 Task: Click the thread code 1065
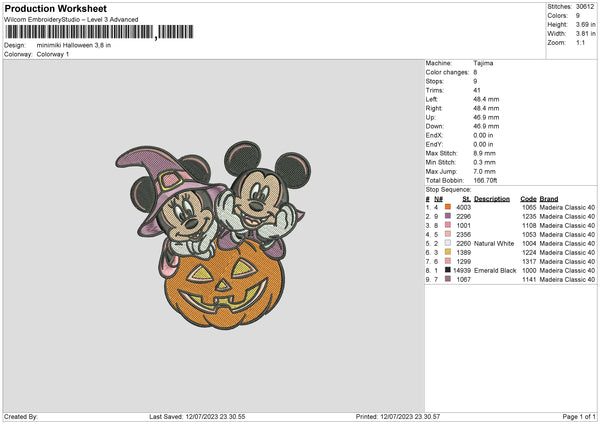click(x=529, y=207)
